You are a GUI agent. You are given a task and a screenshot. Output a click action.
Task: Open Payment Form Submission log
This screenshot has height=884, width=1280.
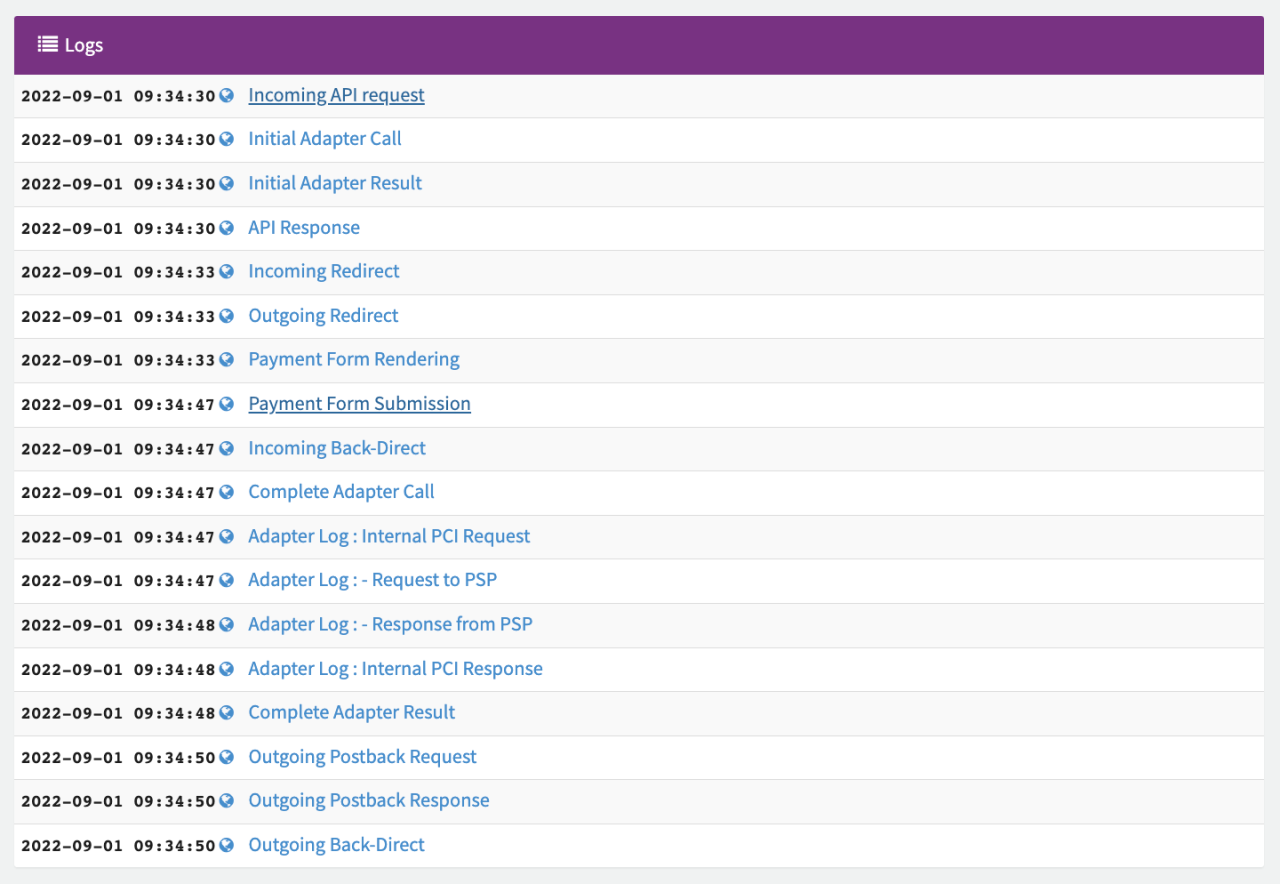point(359,403)
